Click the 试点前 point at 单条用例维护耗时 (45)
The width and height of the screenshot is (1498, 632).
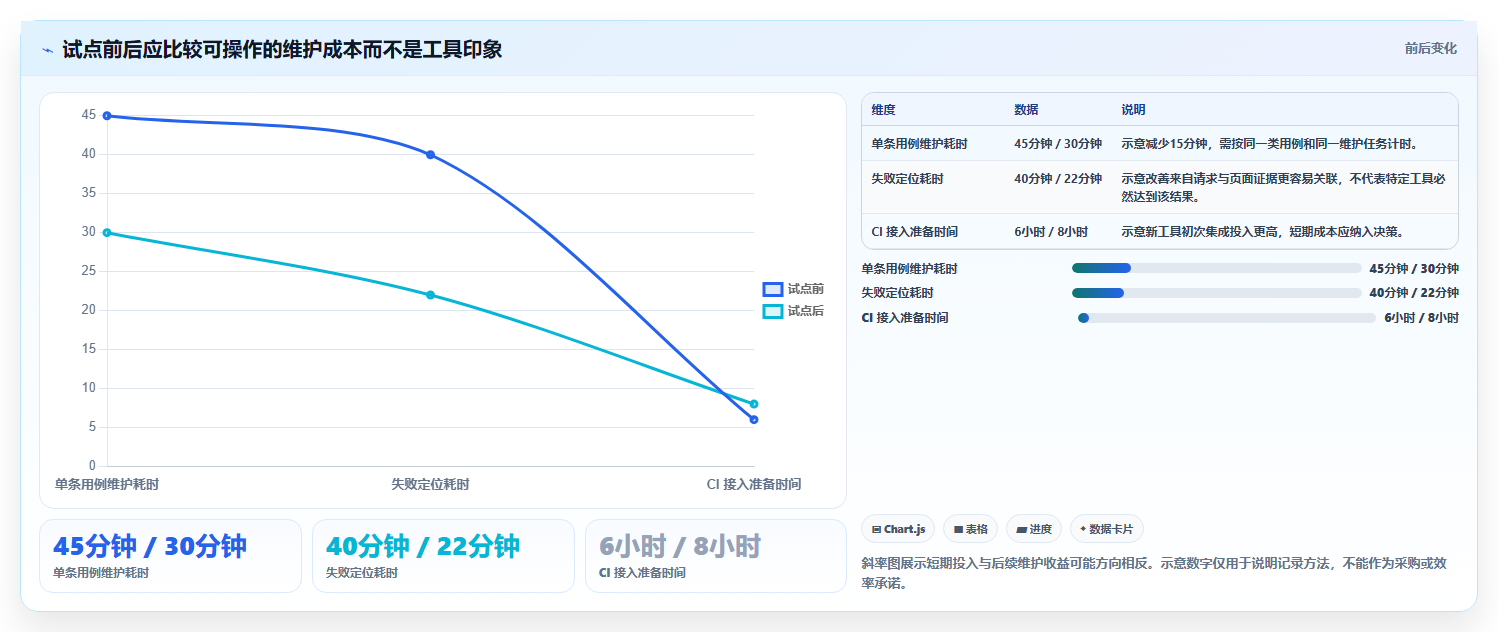(x=107, y=116)
